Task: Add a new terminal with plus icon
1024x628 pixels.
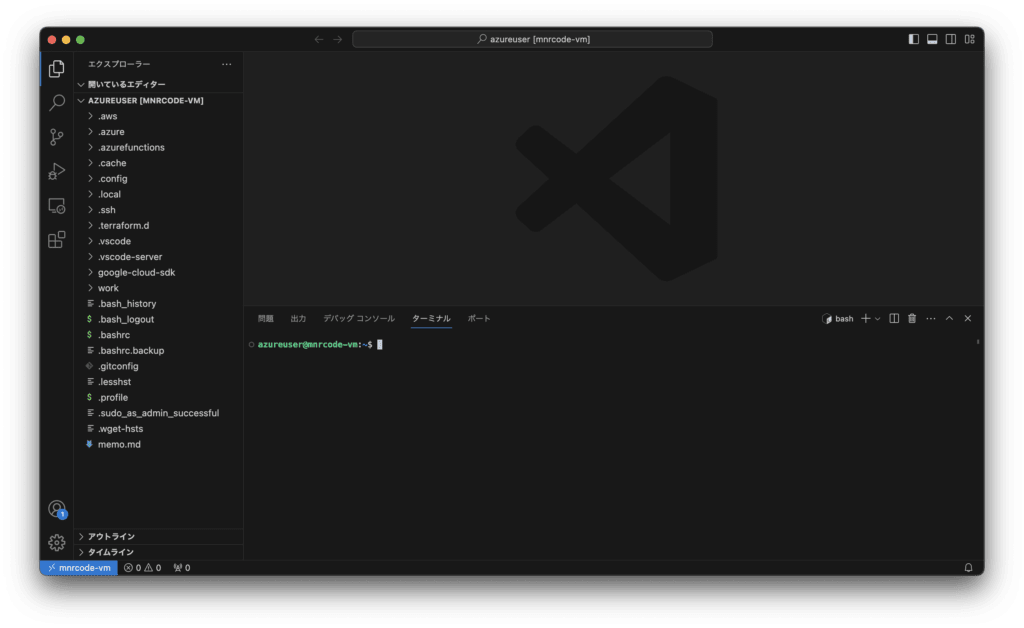Action: tap(865, 319)
